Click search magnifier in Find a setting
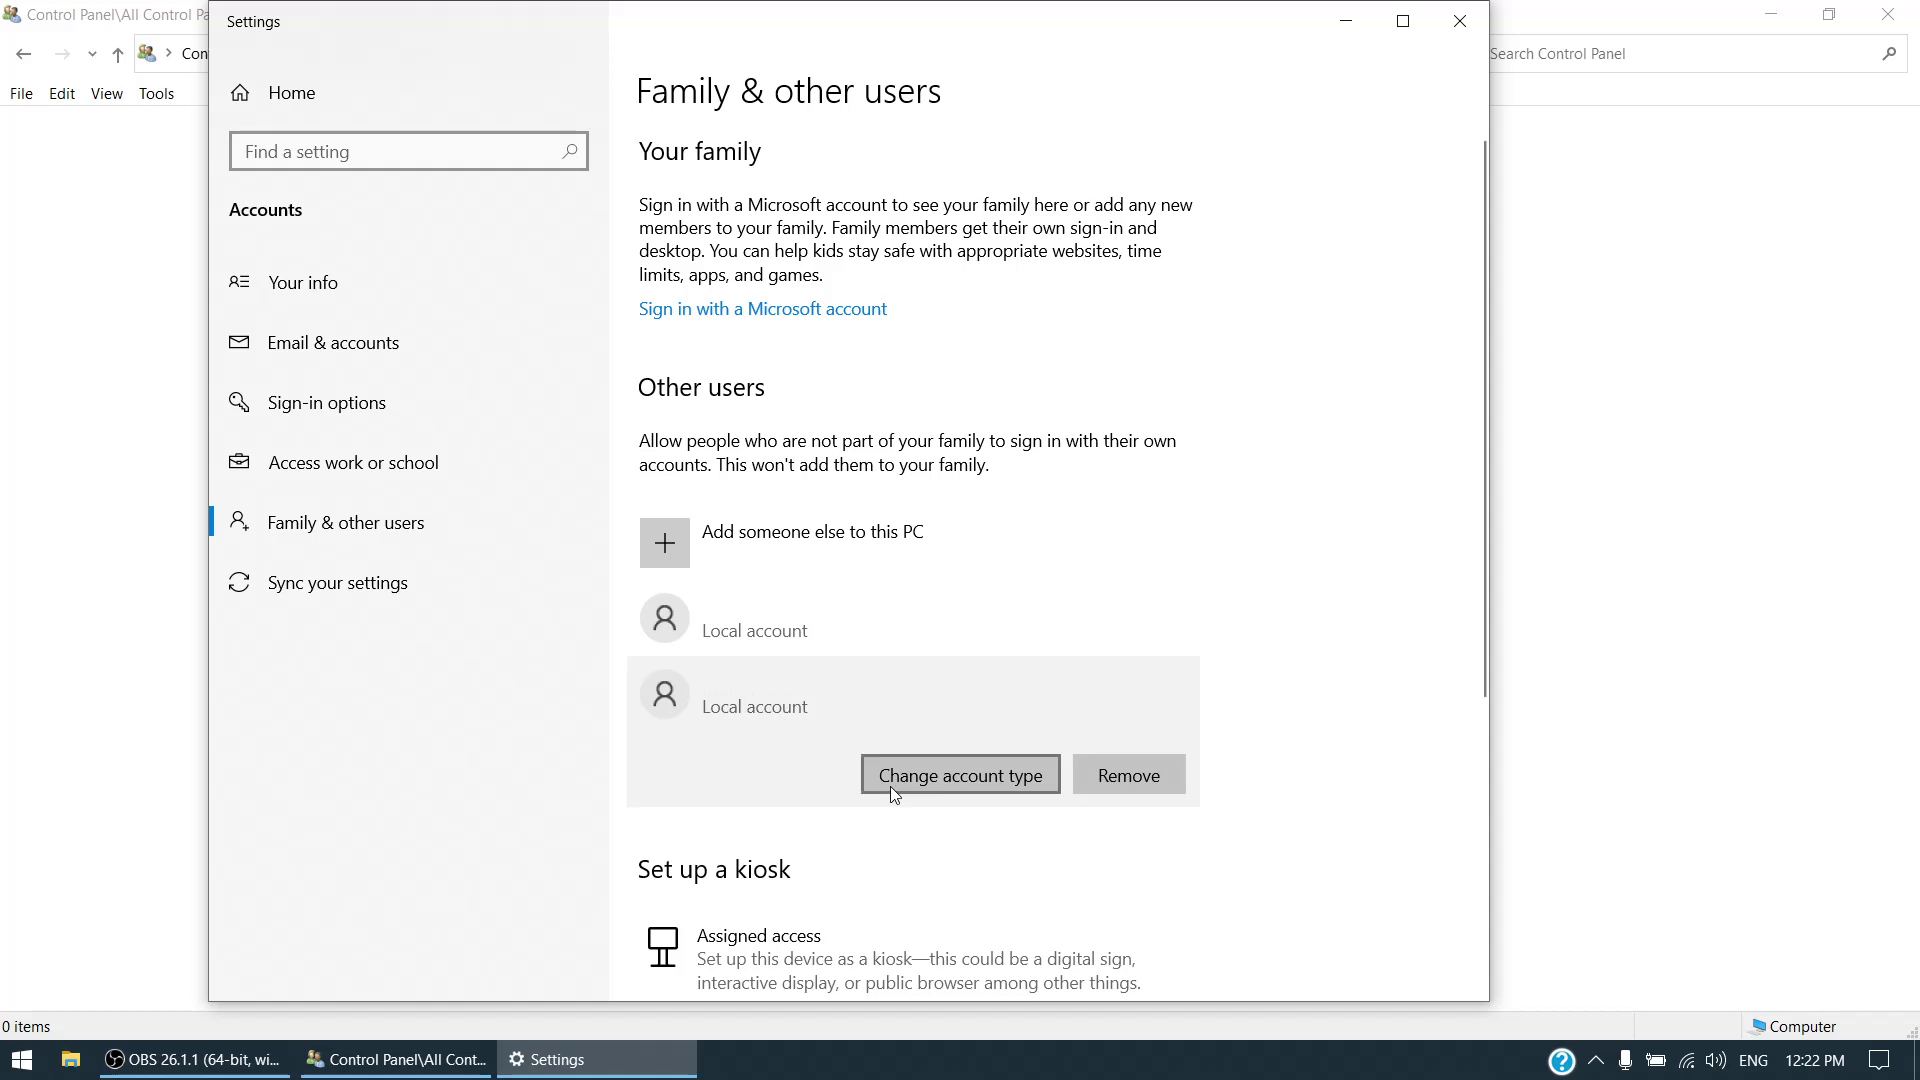 (569, 151)
